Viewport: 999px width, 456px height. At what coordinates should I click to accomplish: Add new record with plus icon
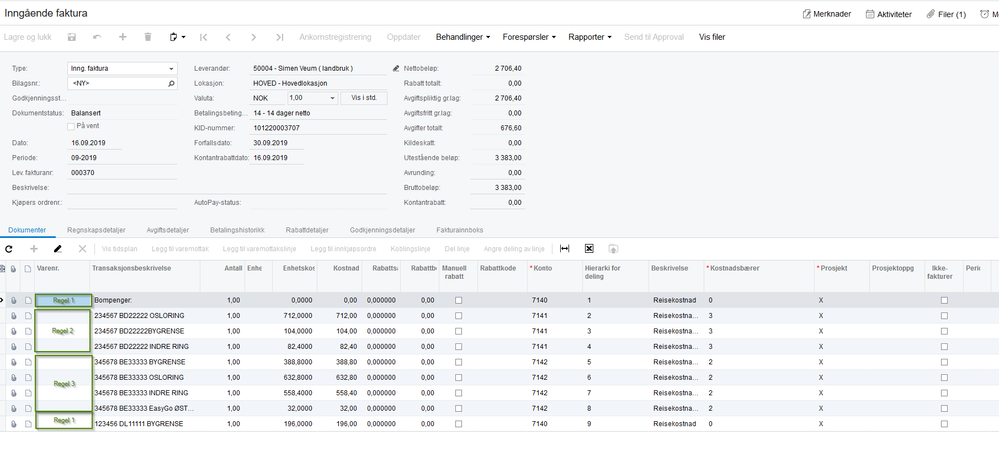coord(123,38)
